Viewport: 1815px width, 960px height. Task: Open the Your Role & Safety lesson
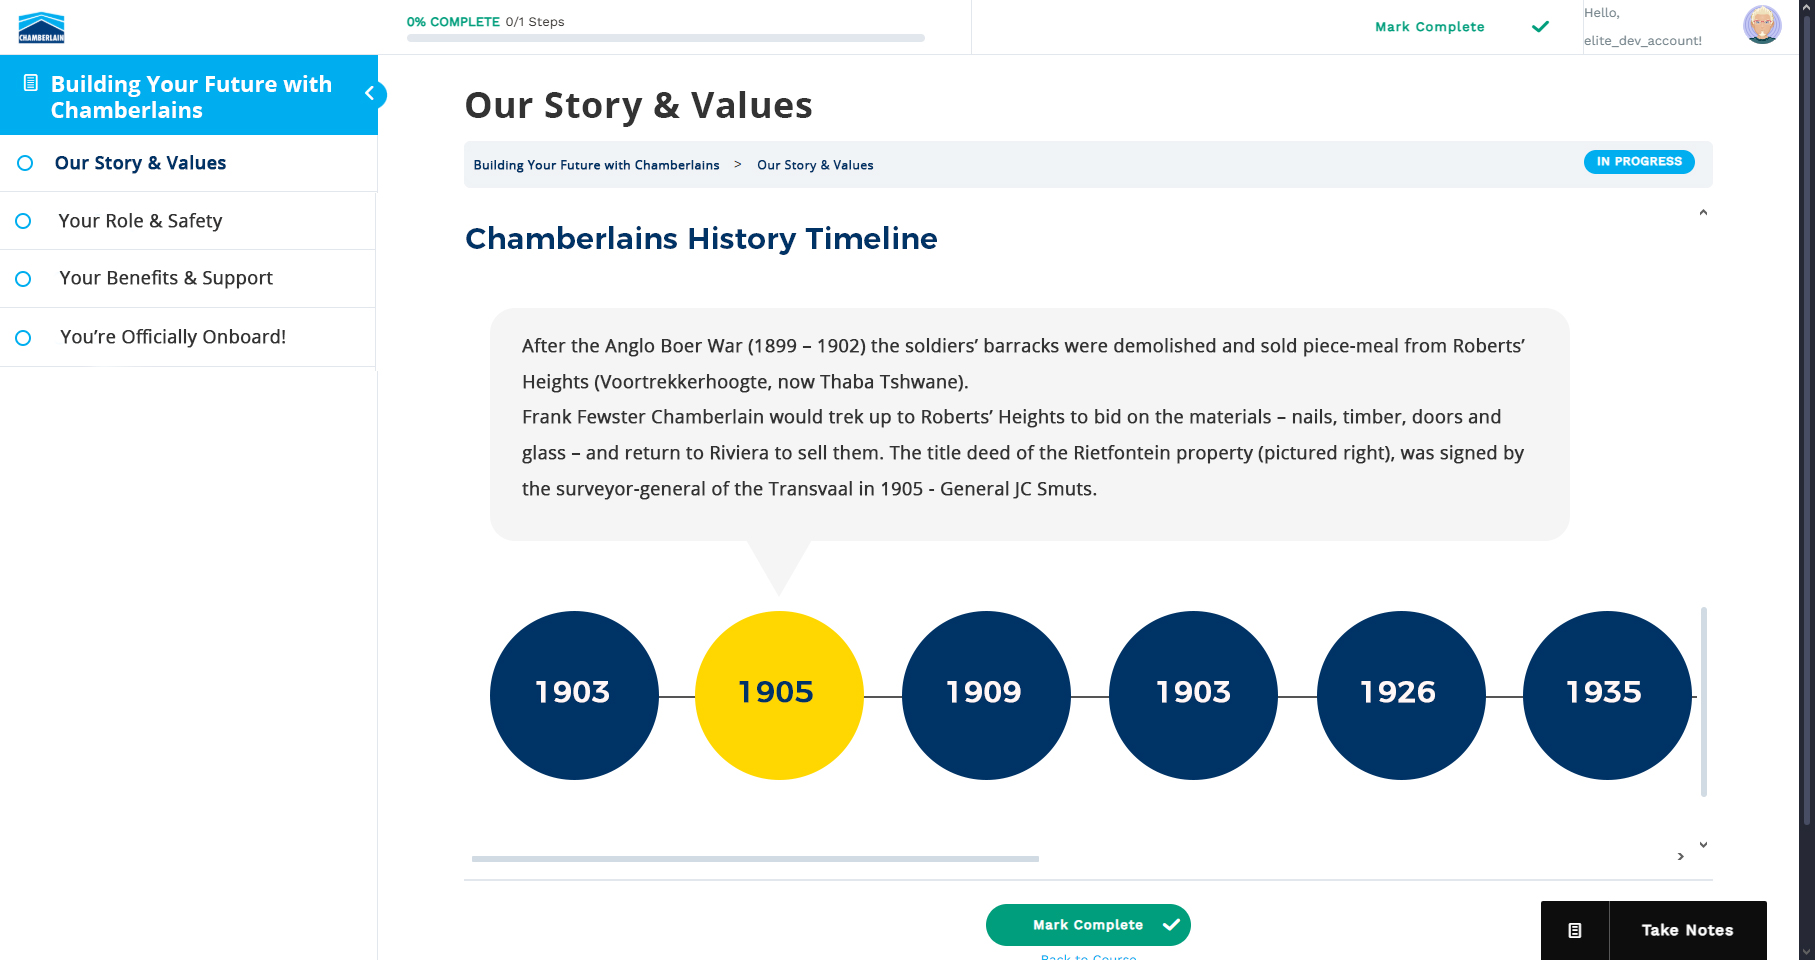click(140, 221)
